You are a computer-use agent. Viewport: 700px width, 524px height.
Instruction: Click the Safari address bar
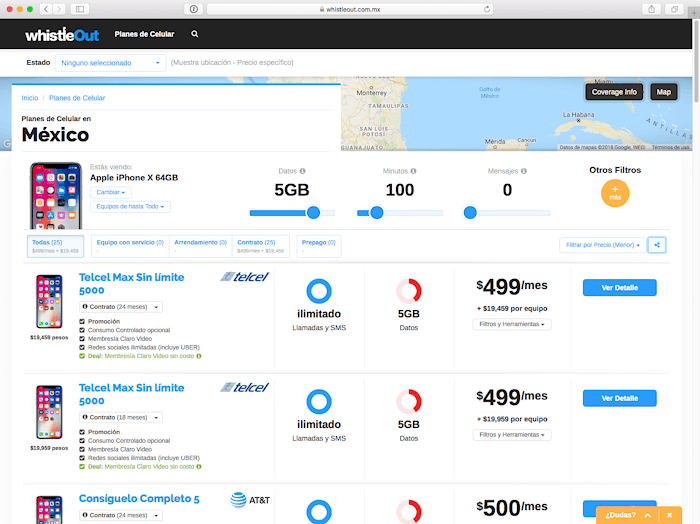pyautogui.click(x=350, y=9)
